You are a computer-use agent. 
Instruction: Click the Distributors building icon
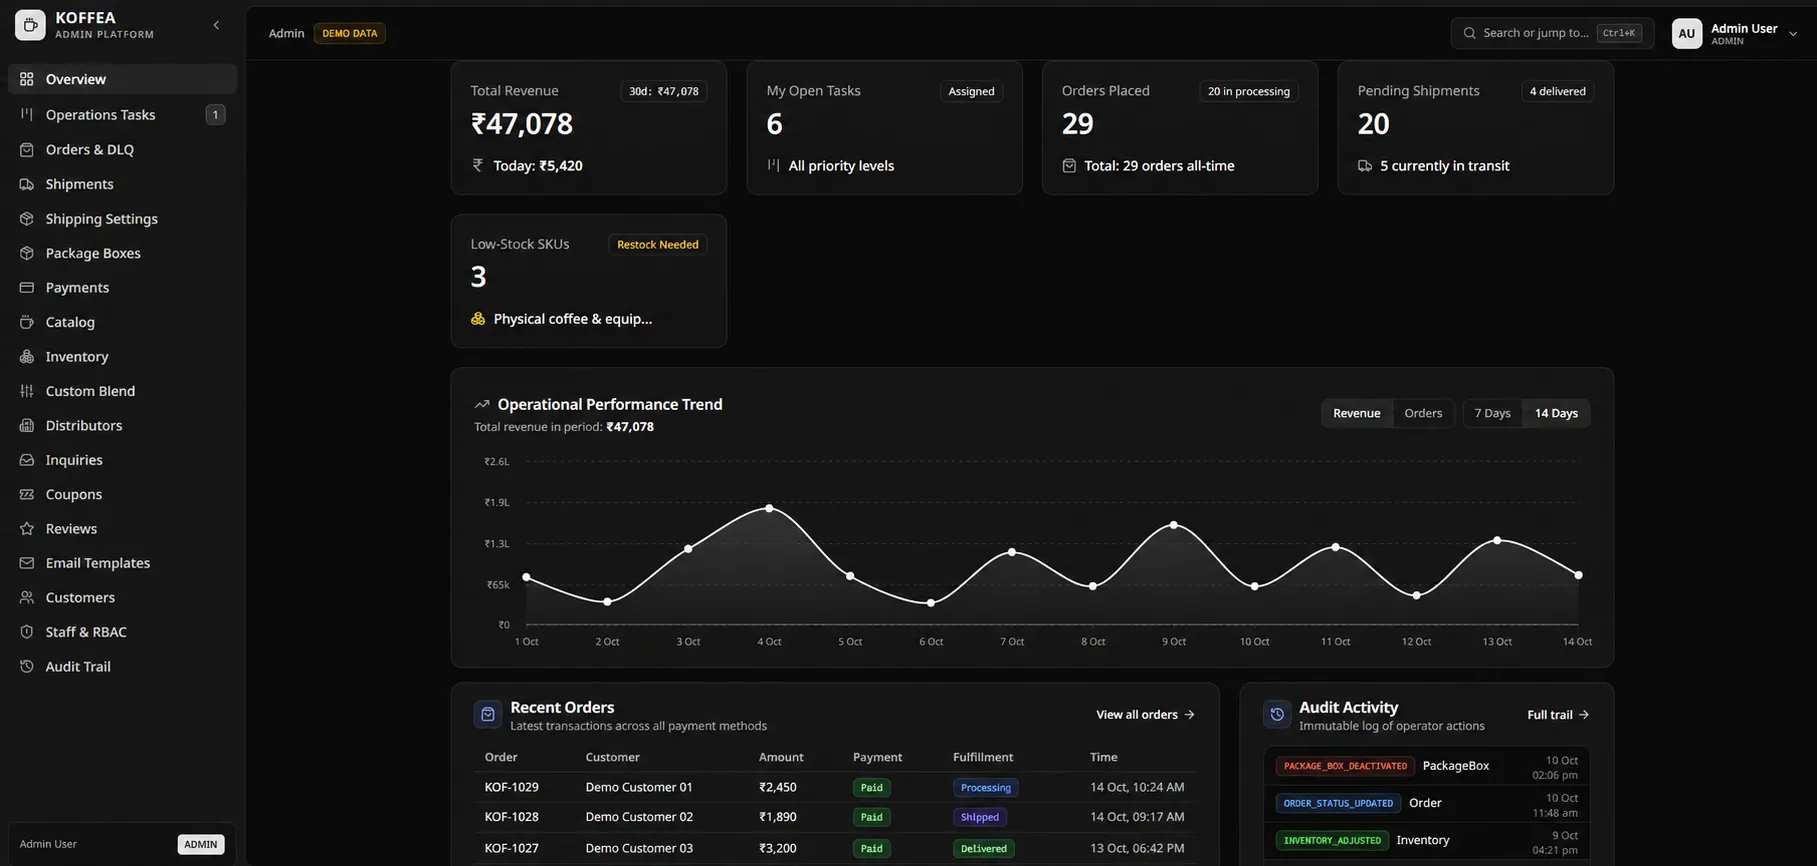[27, 425]
